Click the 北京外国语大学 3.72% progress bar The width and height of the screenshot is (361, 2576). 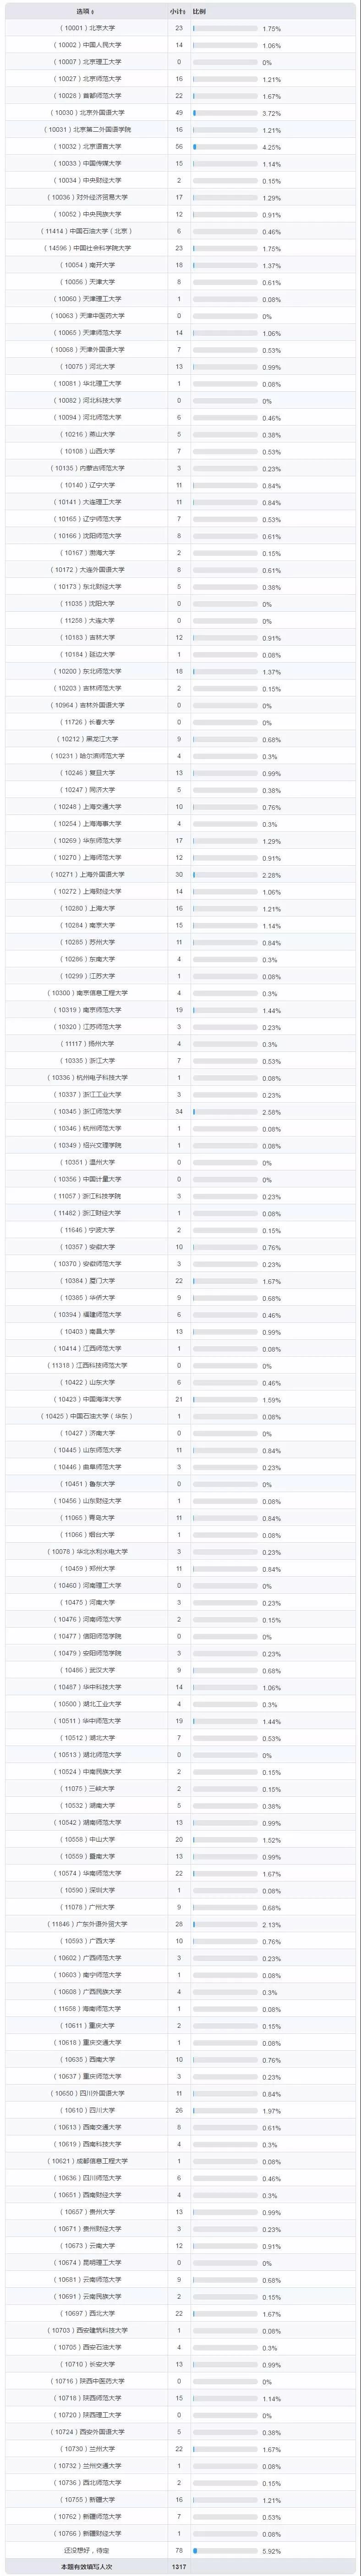[225, 113]
